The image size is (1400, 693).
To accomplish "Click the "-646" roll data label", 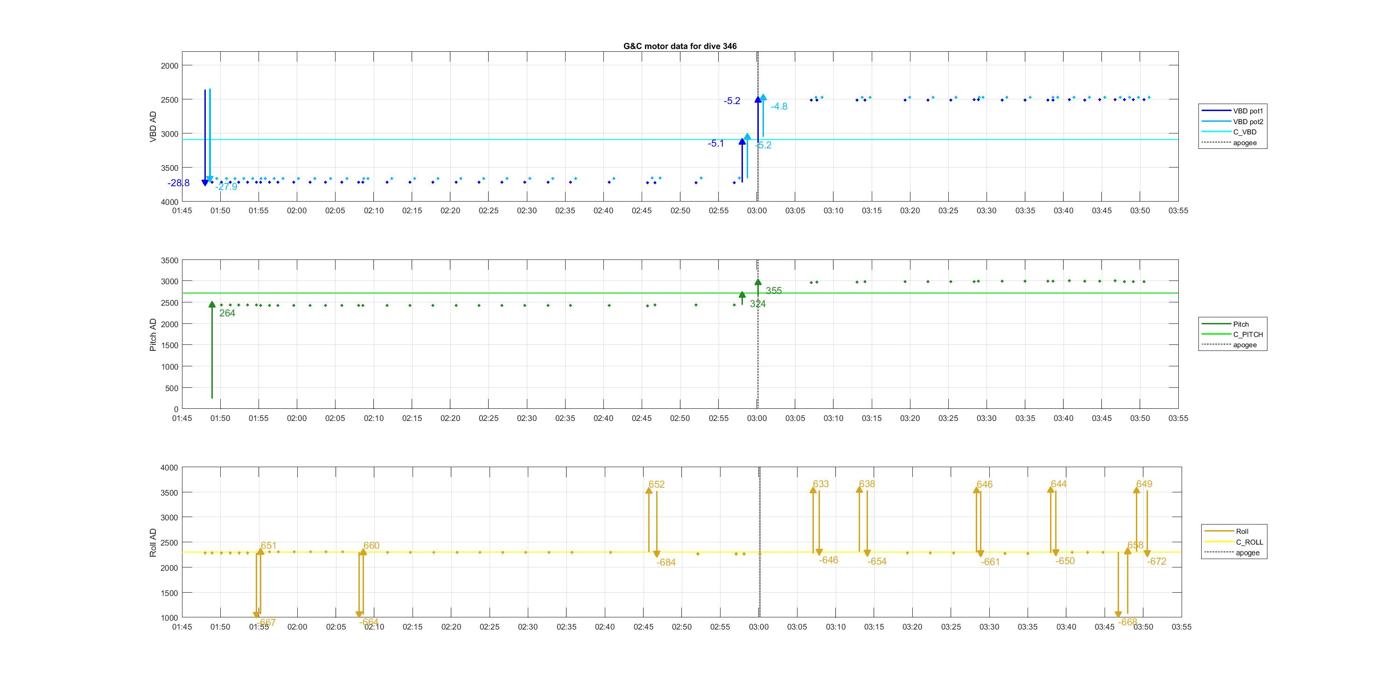I will pyautogui.click(x=828, y=560).
